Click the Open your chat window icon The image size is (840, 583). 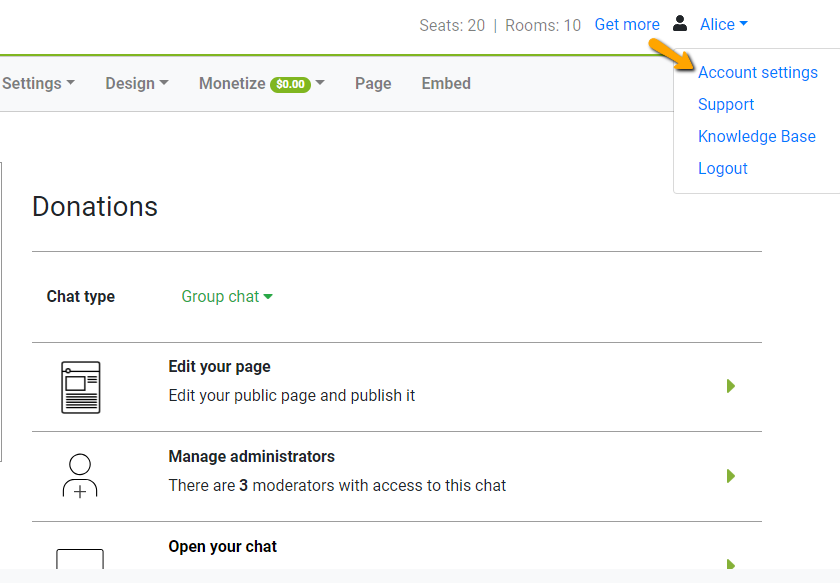tap(80, 560)
